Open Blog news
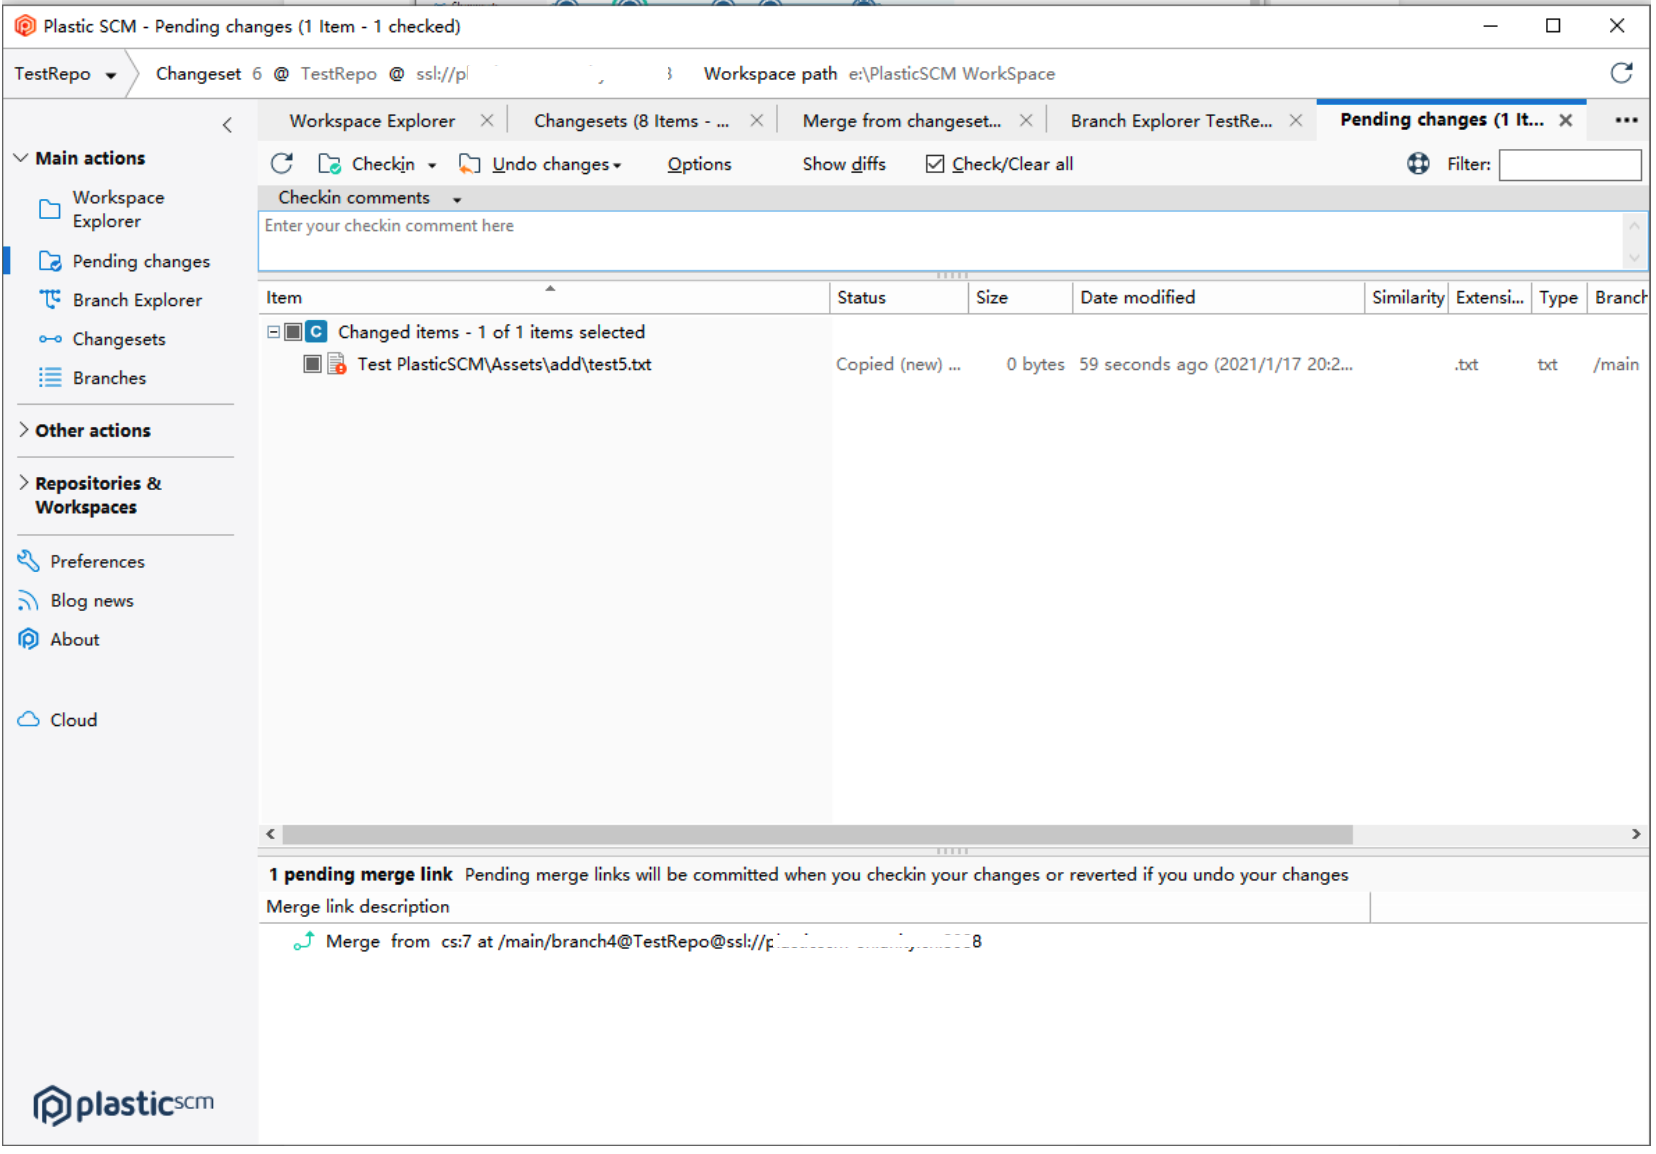This screenshot has height=1154, width=1656. [76, 601]
